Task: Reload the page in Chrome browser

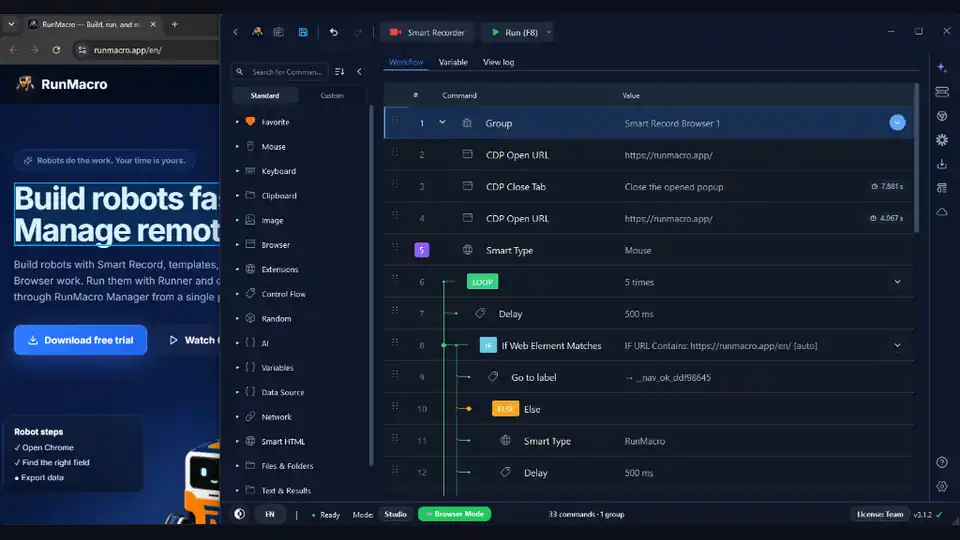Action: [56, 50]
